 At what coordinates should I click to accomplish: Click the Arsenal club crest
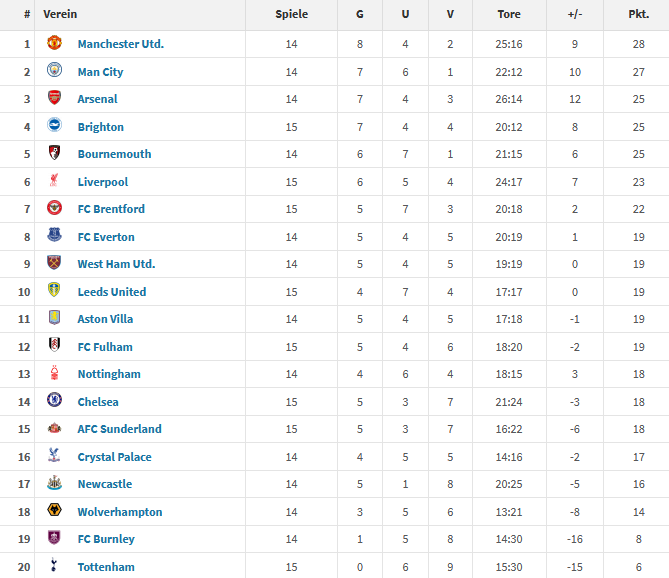[55, 99]
